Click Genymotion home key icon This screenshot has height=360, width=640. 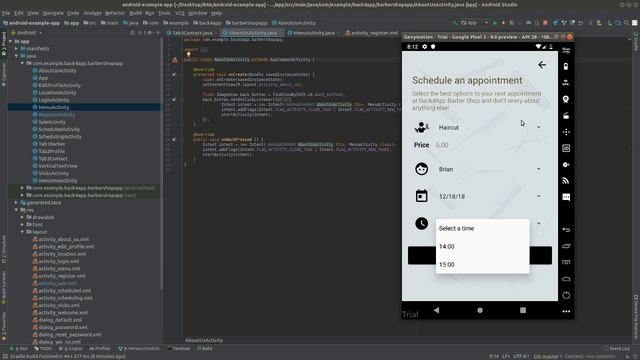566,279
